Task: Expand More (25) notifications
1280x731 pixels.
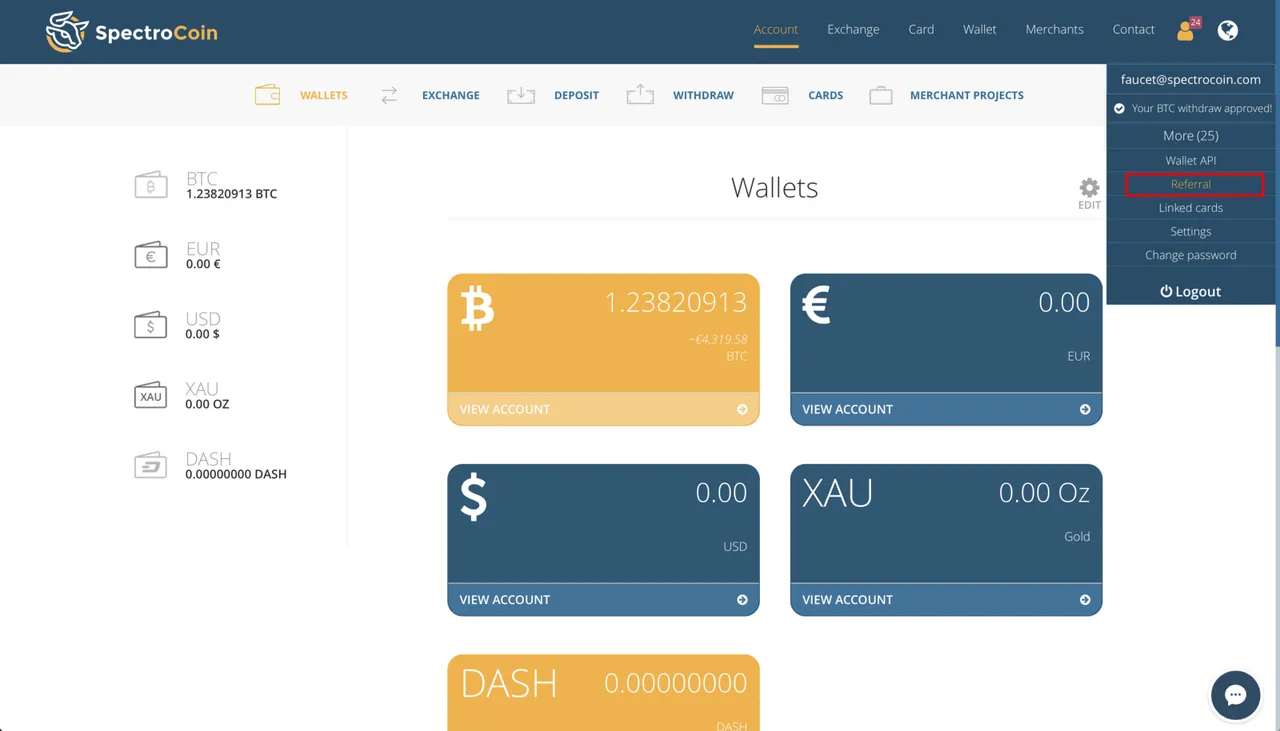Action: click(1191, 136)
